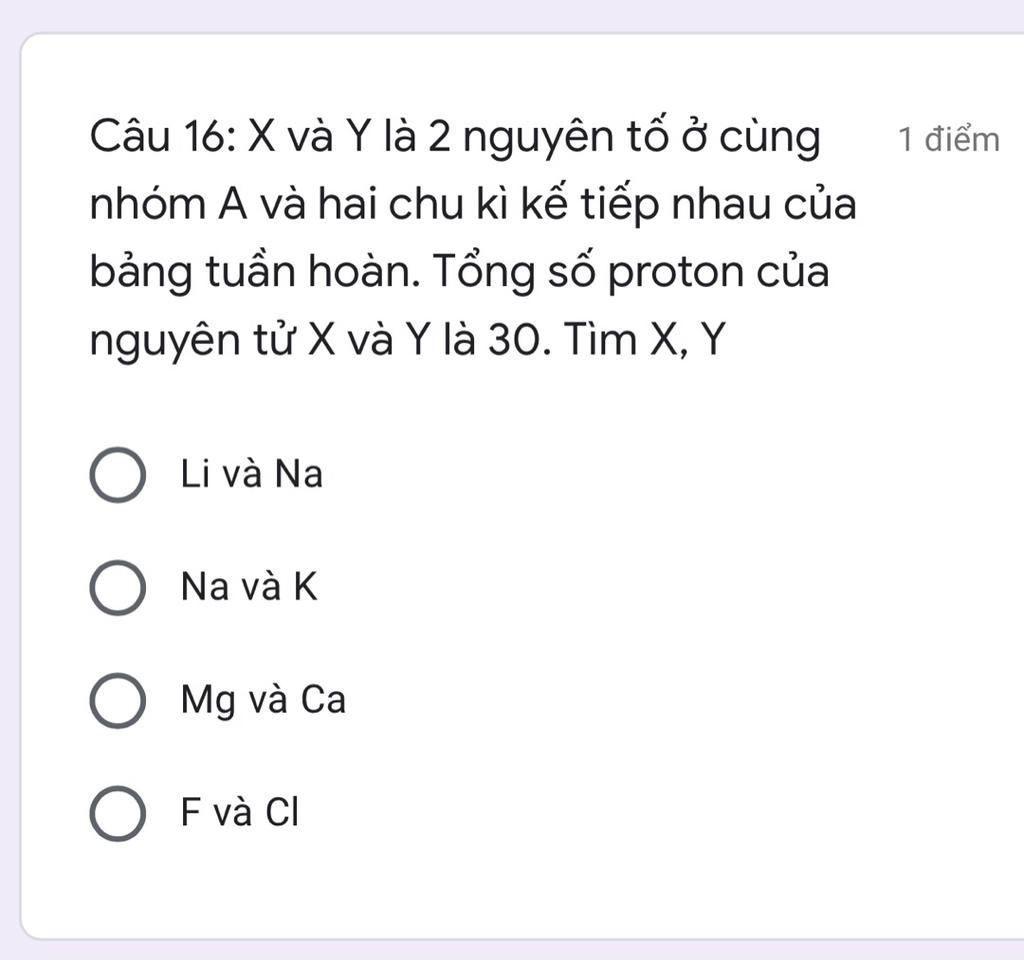Click the 'Li và Na' answer label text
Screen dimensions: 1024x960
[x=251, y=473]
